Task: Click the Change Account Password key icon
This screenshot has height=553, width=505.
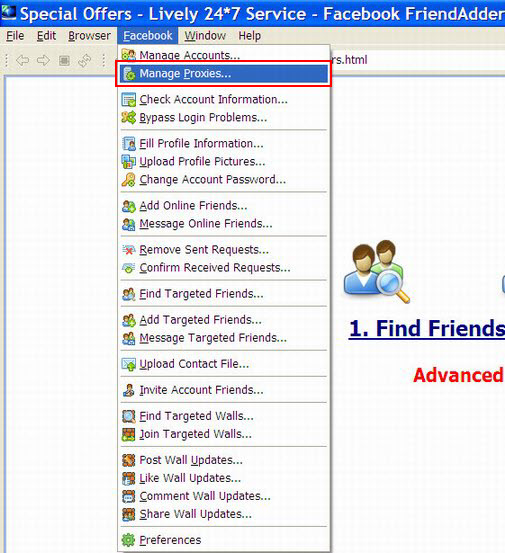Action: pyautogui.click(x=128, y=180)
